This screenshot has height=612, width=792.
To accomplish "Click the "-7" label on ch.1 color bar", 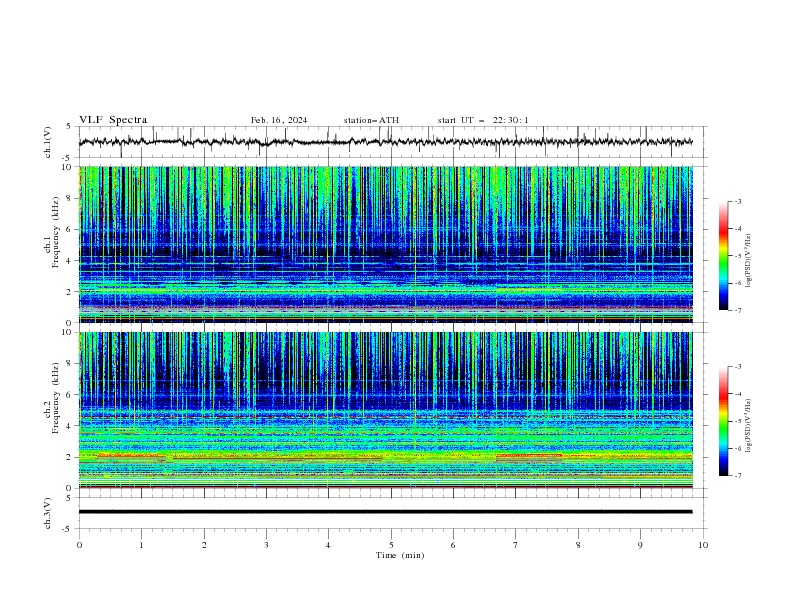I will pos(737,310).
